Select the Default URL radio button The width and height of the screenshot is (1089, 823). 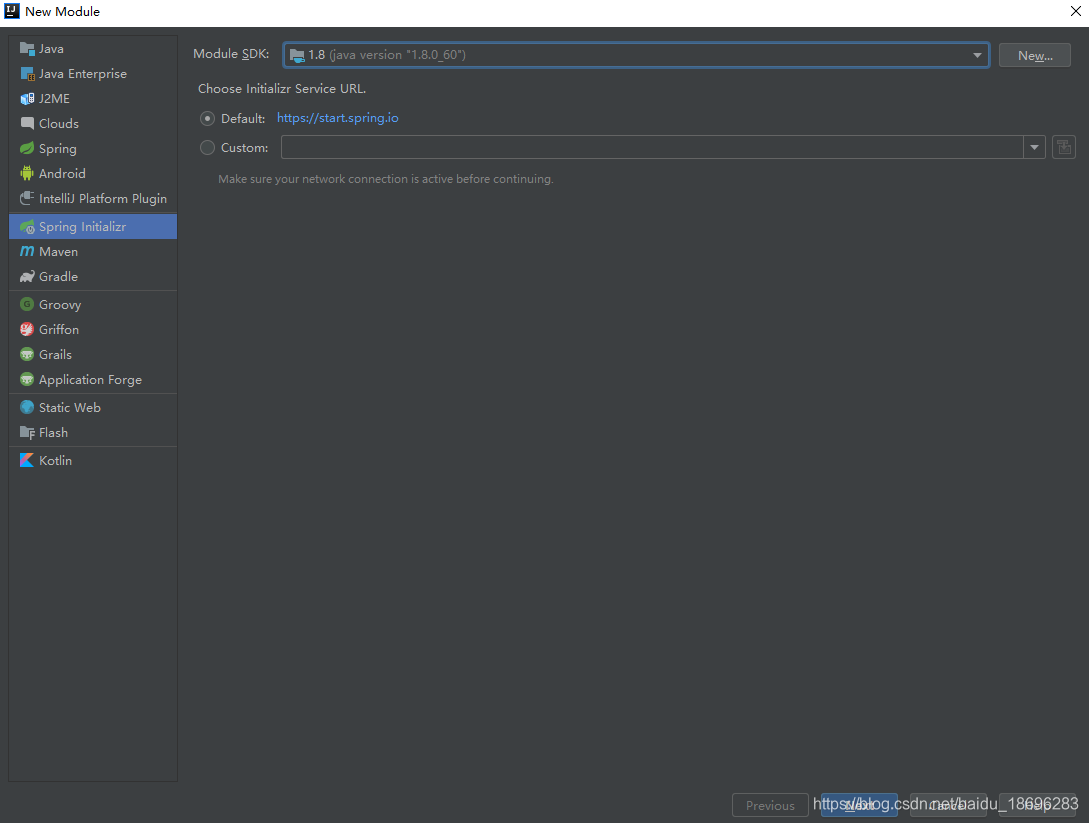click(207, 119)
